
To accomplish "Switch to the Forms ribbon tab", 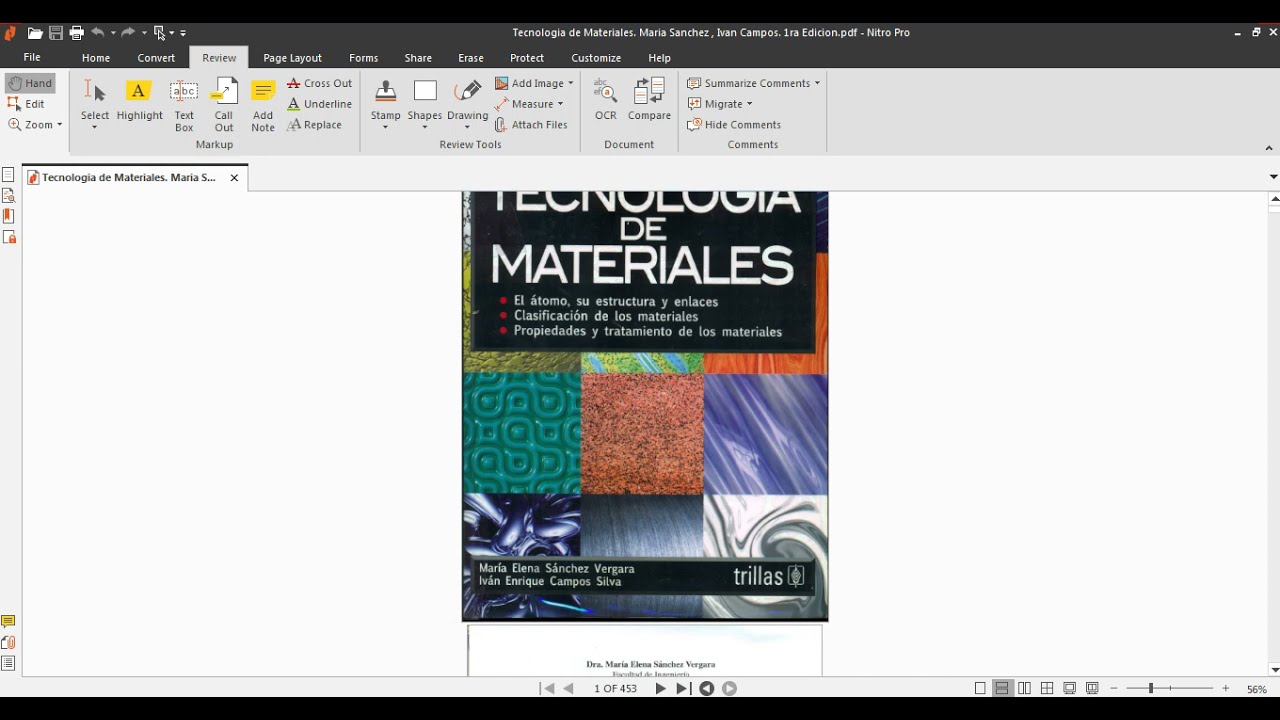I will tap(363, 58).
